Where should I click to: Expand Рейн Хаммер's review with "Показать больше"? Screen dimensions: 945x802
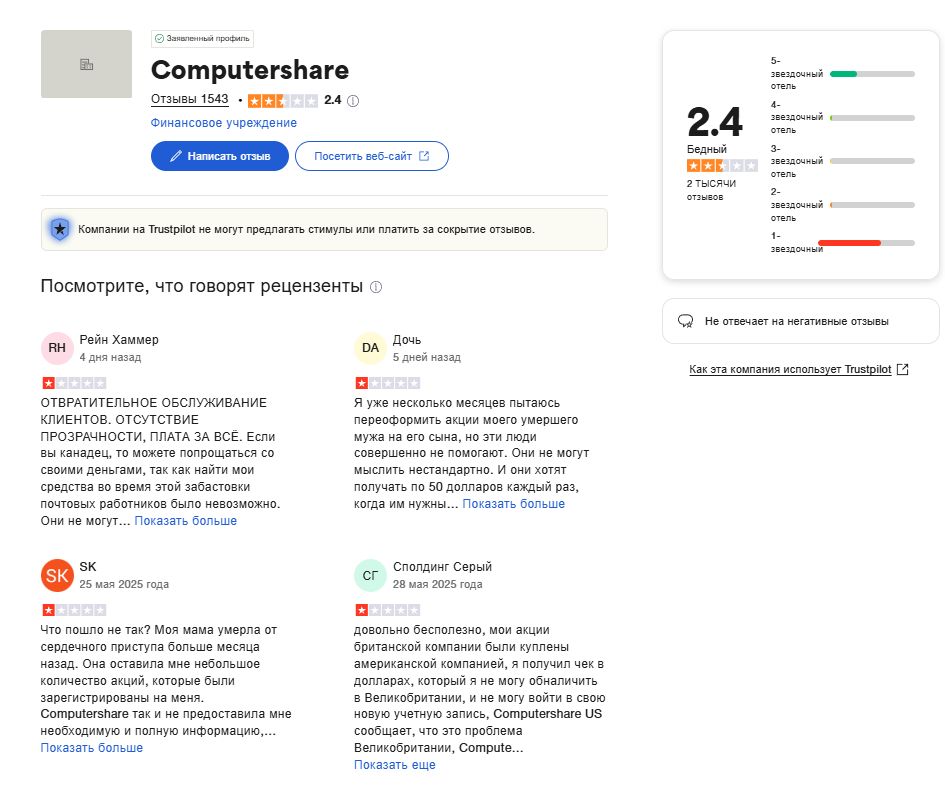186,521
